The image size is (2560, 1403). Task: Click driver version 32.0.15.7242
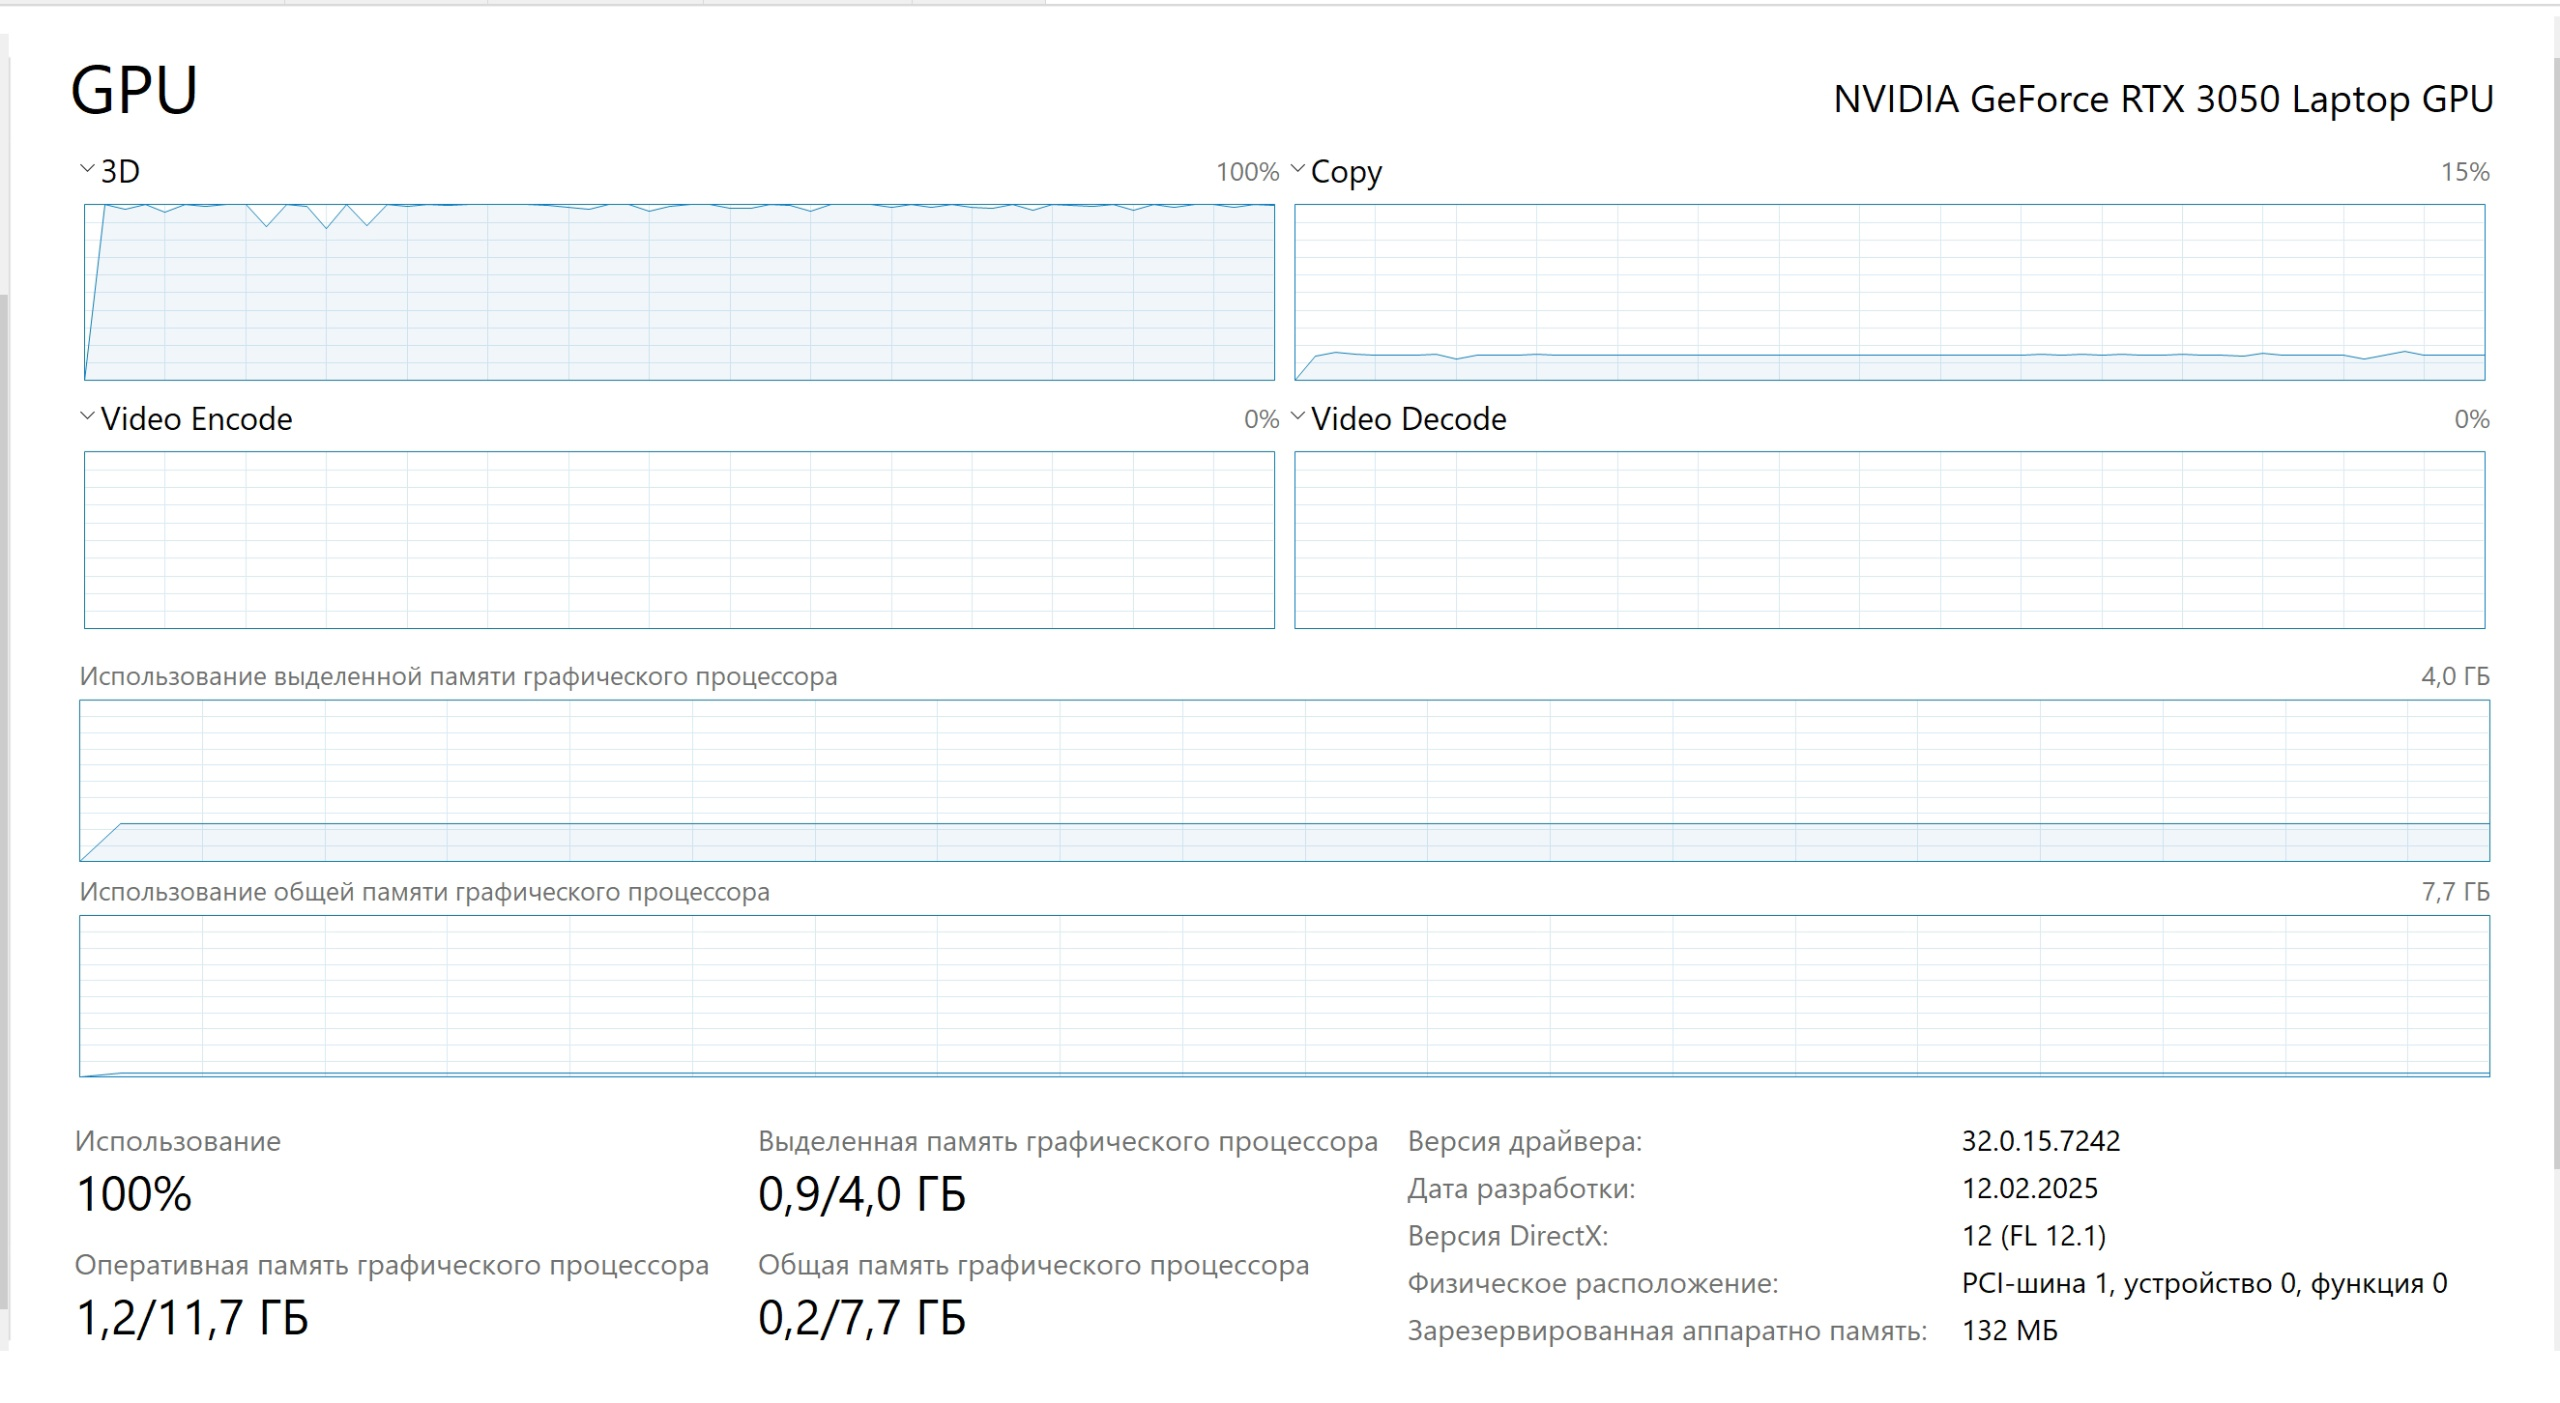pos(2041,1141)
